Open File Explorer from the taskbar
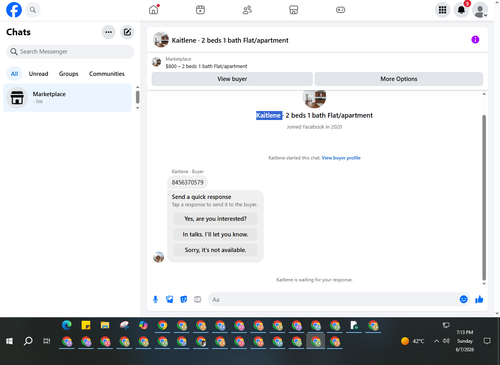 105,325
